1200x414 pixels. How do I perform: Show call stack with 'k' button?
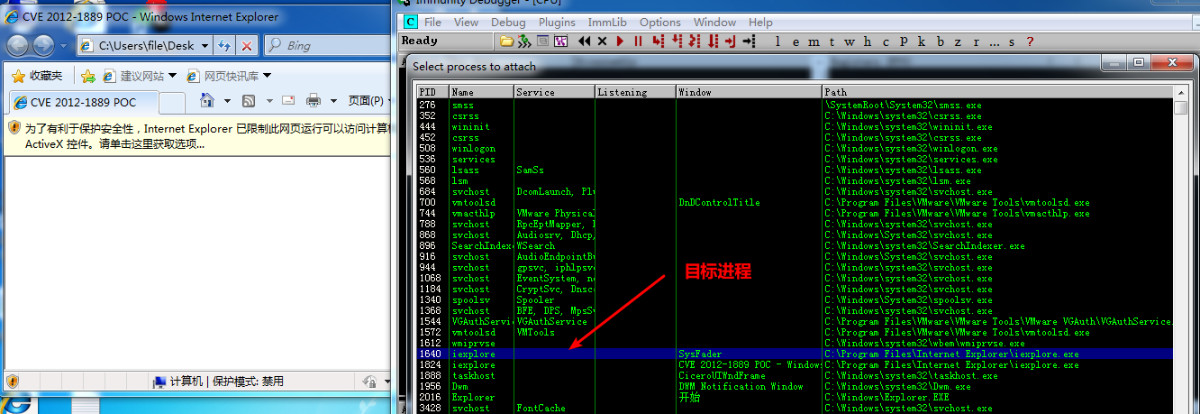coord(921,41)
